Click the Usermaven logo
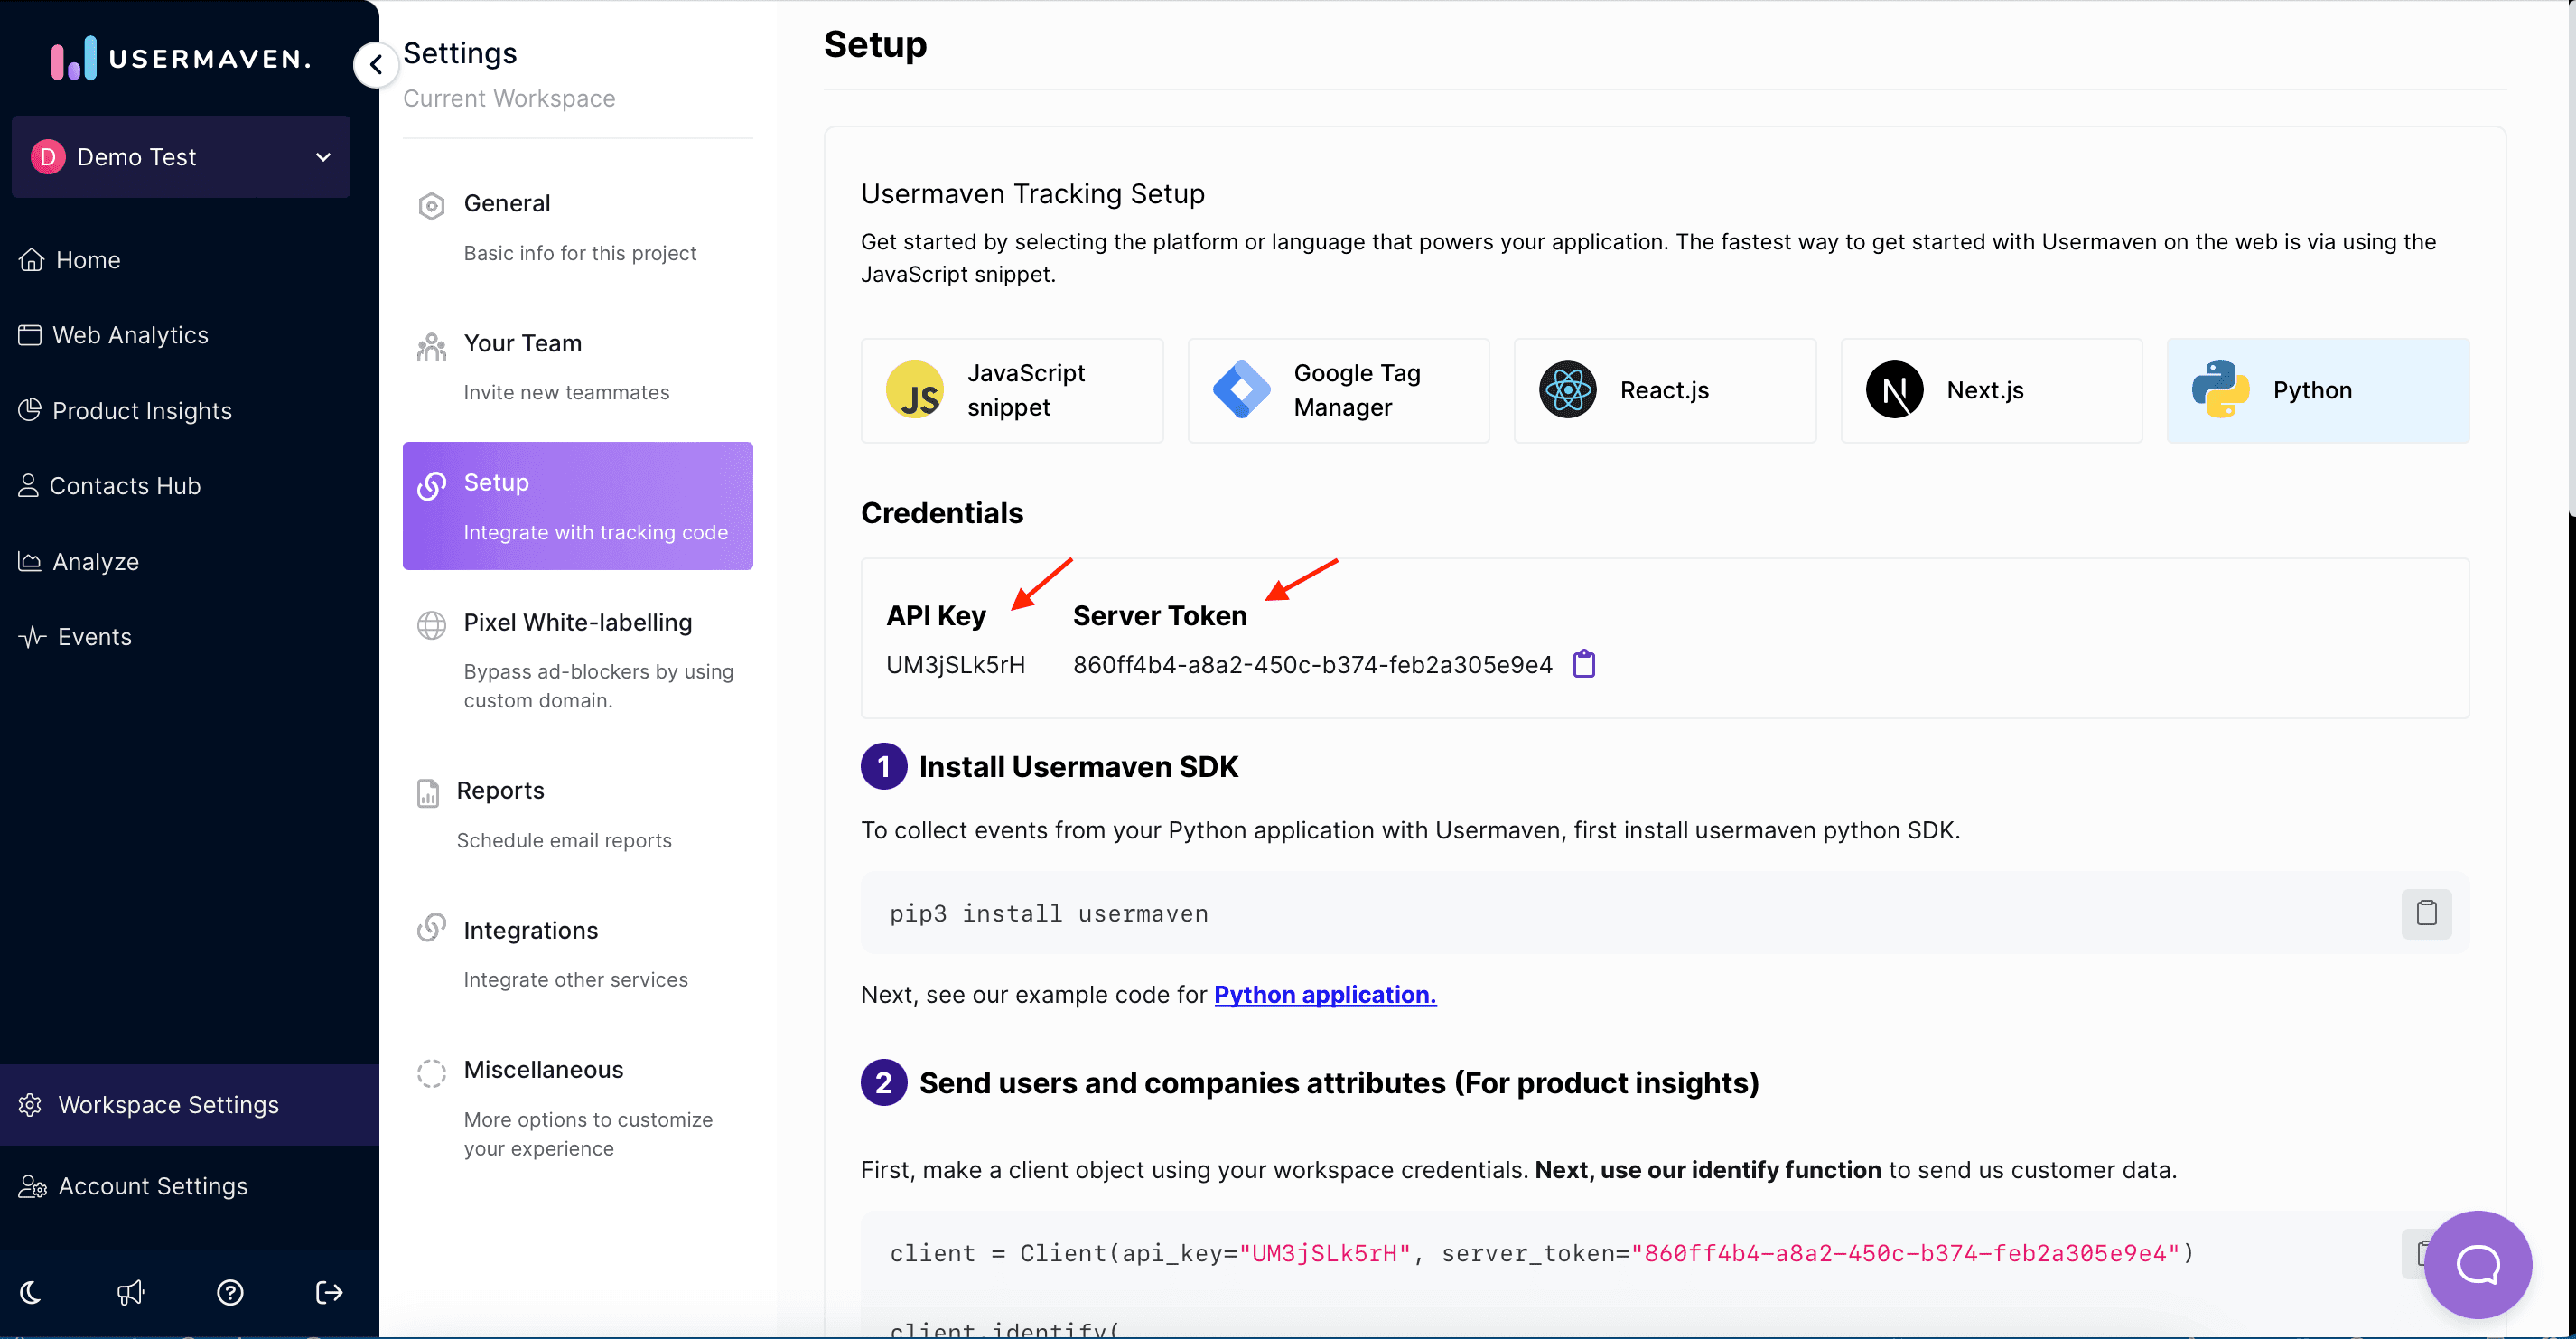Image resolution: width=2576 pixels, height=1339 pixels. pos(181,58)
